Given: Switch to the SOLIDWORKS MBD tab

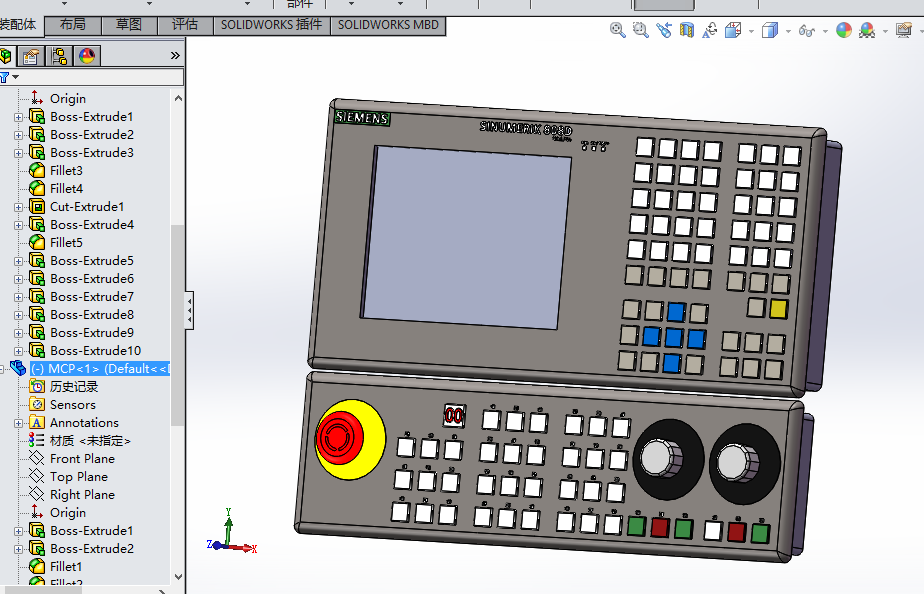Looking at the screenshot, I should coord(388,25).
